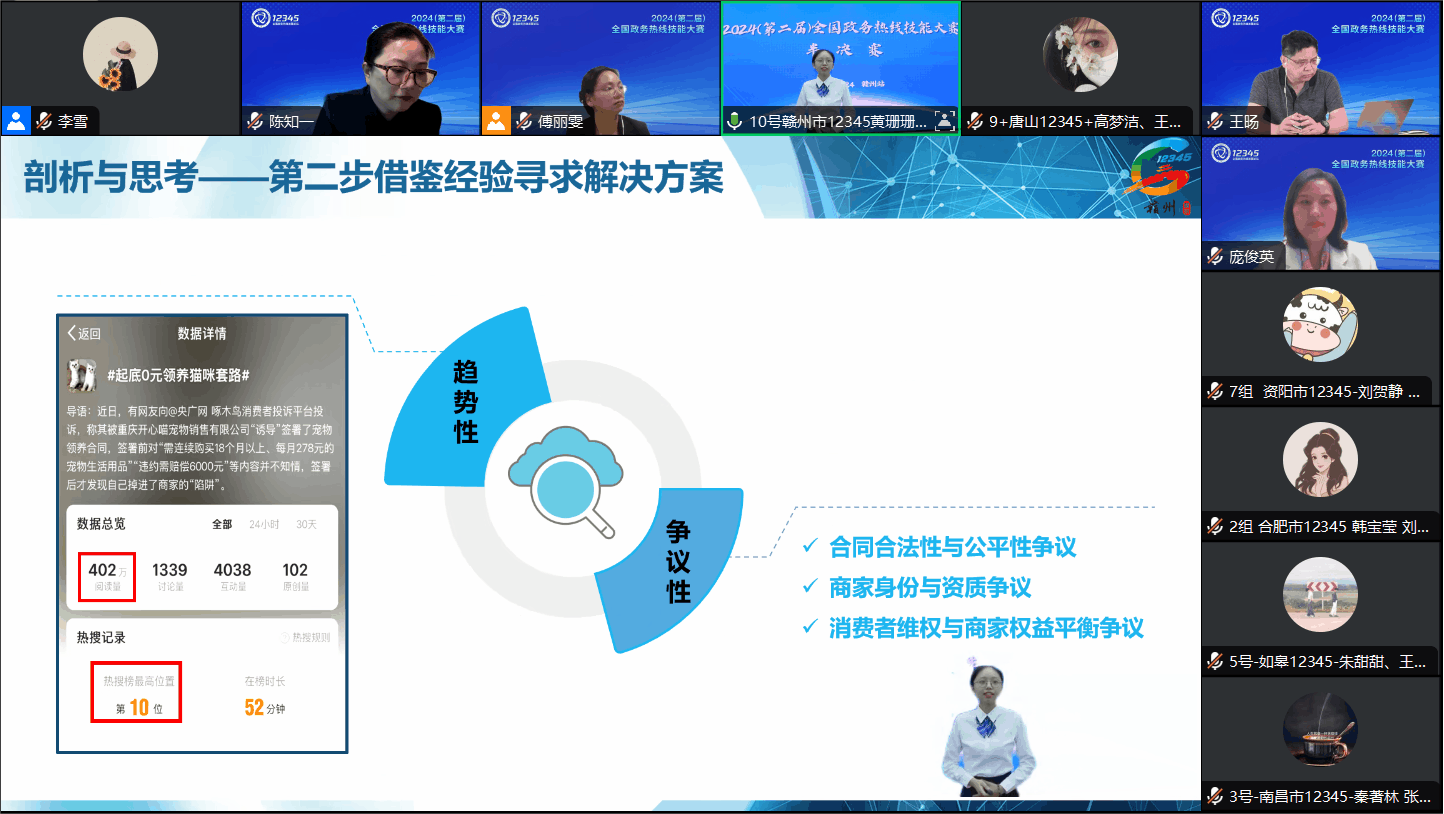Click the orange co-host badge beside 傅丽雯

pyautogui.click(x=497, y=122)
